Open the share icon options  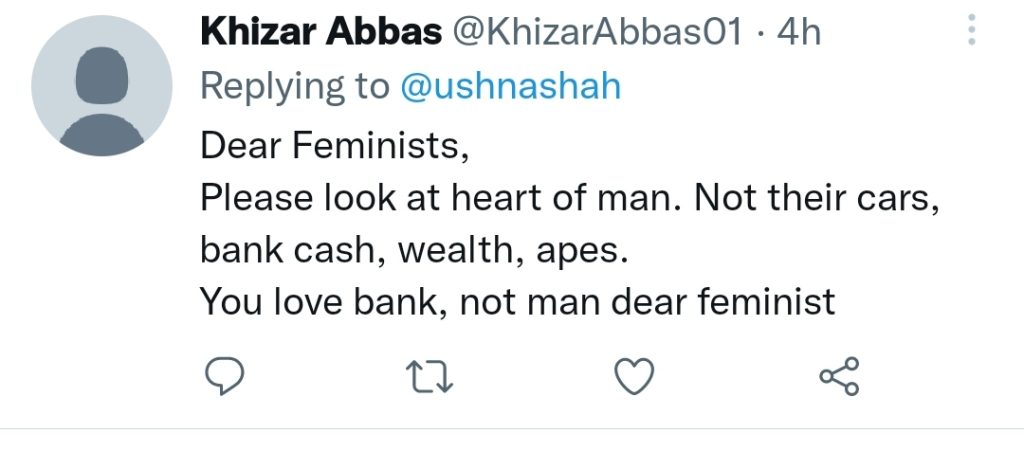(x=840, y=376)
